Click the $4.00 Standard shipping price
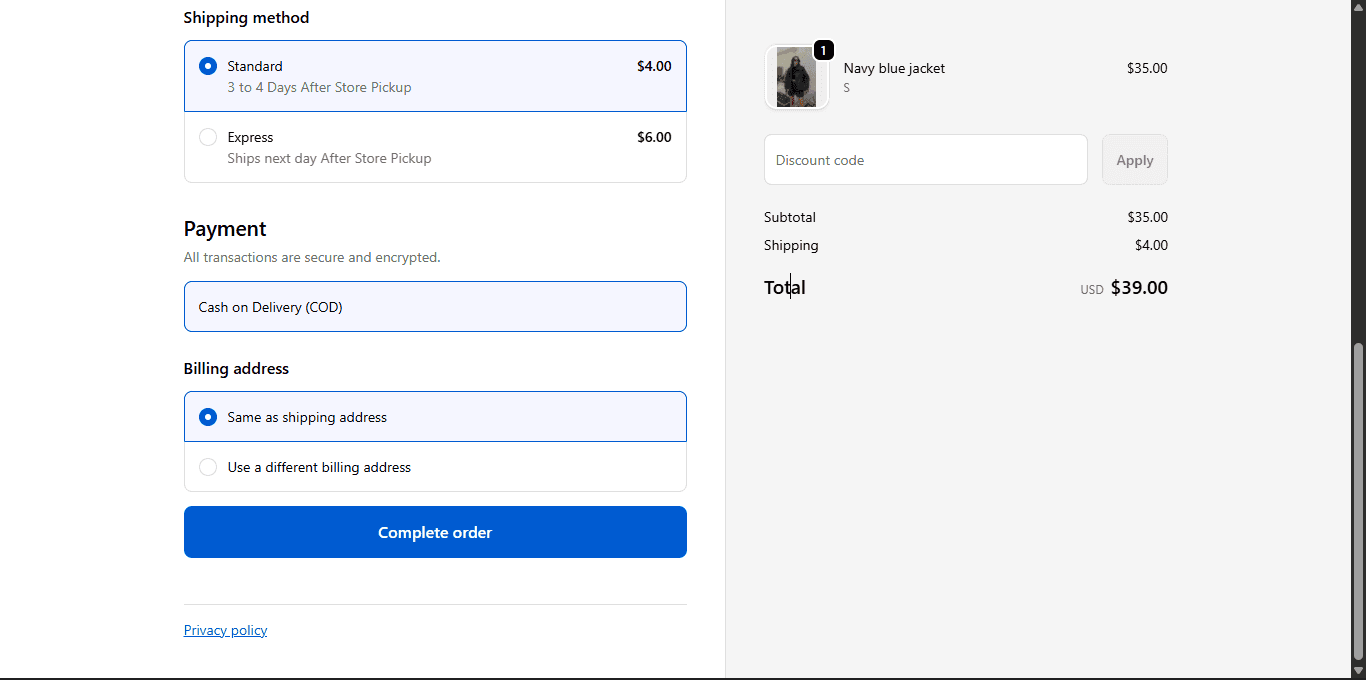Screen dimensions: 1366x680 point(654,66)
